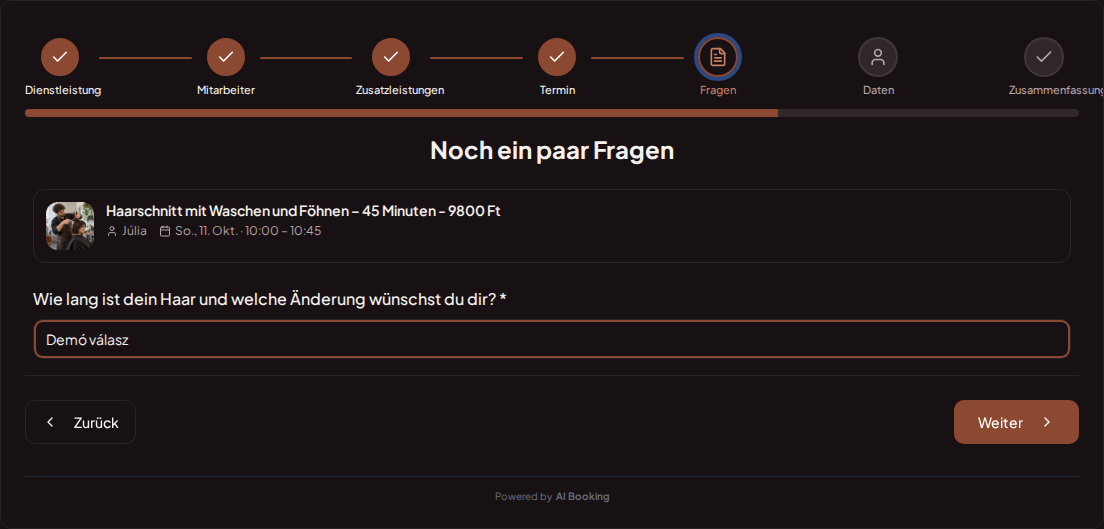
Task: Go back with the Zurück button
Action: 80,422
